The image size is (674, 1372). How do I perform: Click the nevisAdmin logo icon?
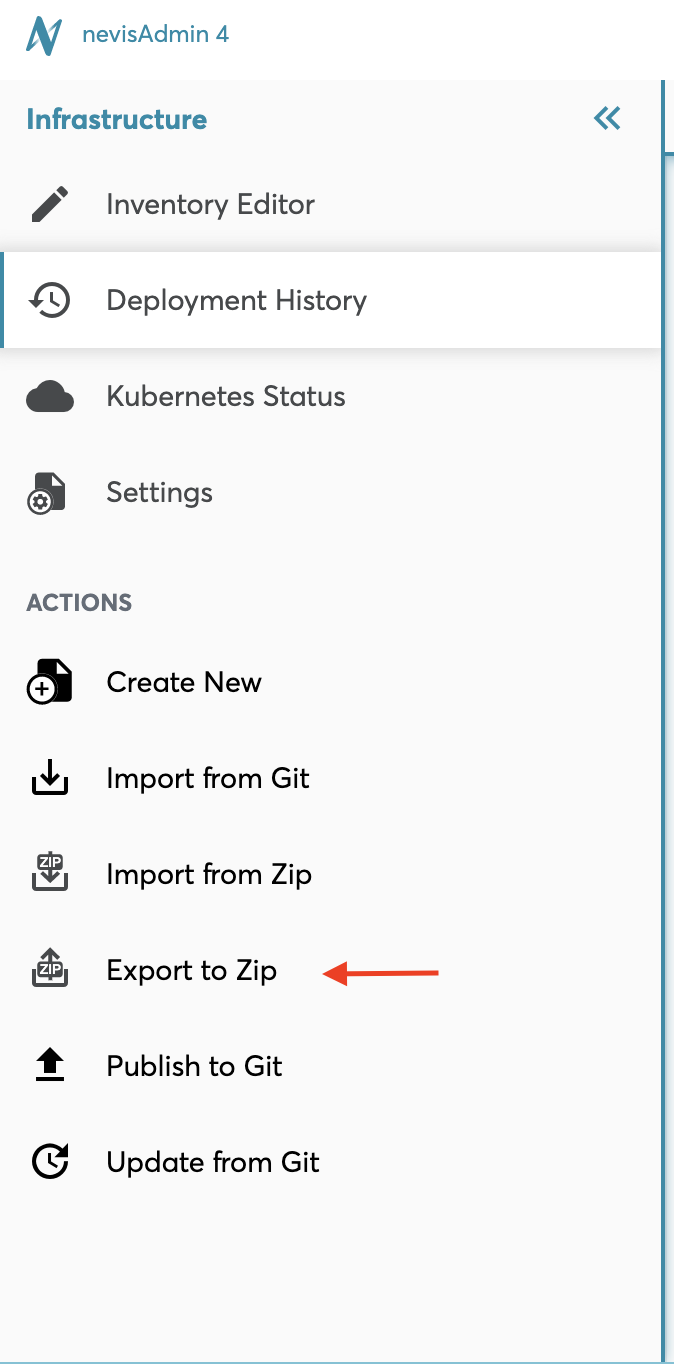[45, 35]
